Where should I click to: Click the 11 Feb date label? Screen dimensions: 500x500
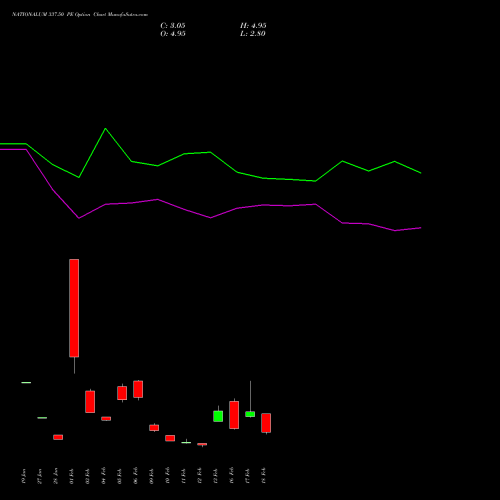(184, 476)
